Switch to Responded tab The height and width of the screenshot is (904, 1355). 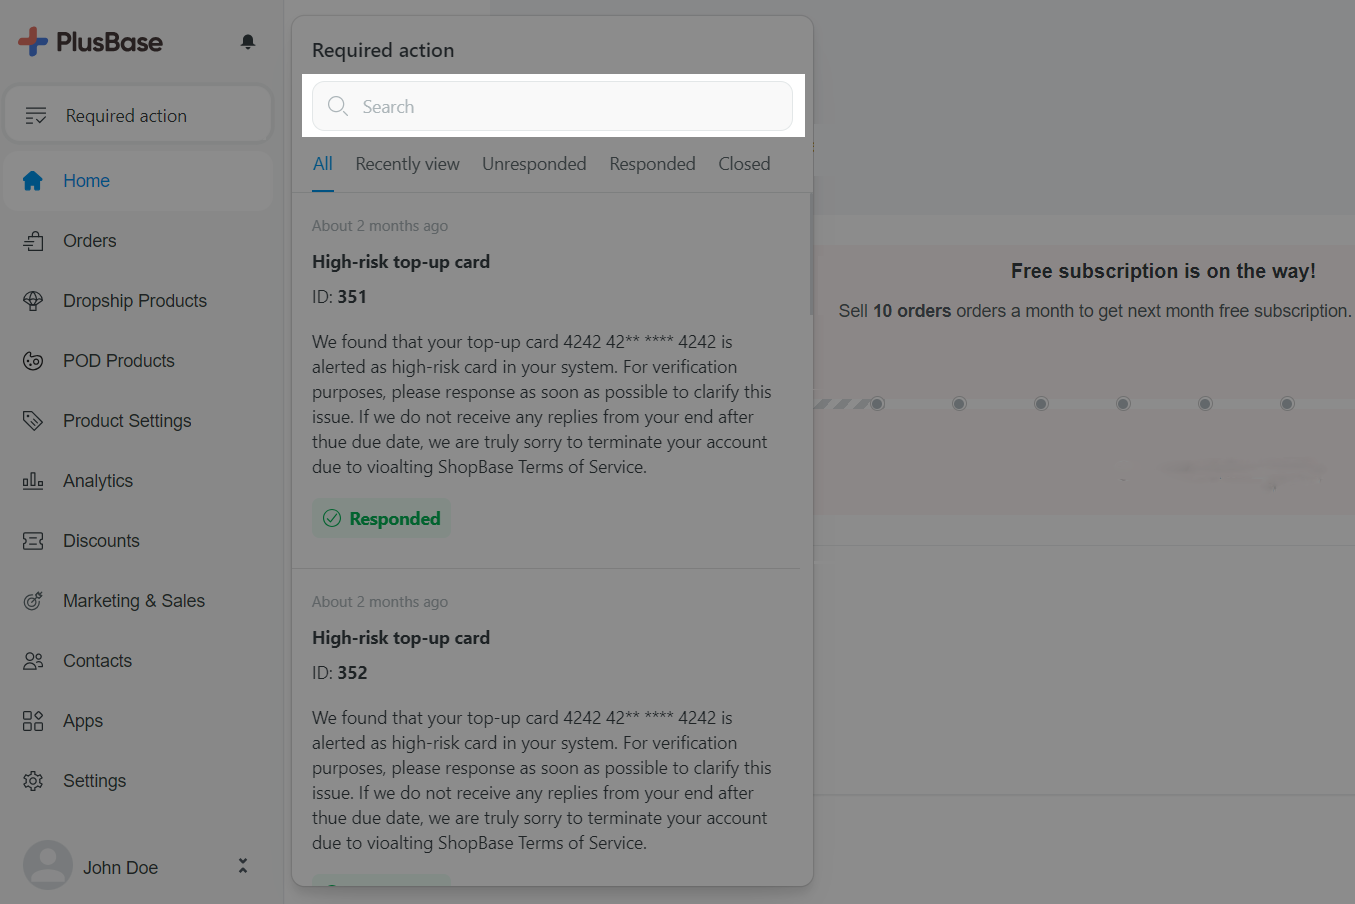point(652,164)
